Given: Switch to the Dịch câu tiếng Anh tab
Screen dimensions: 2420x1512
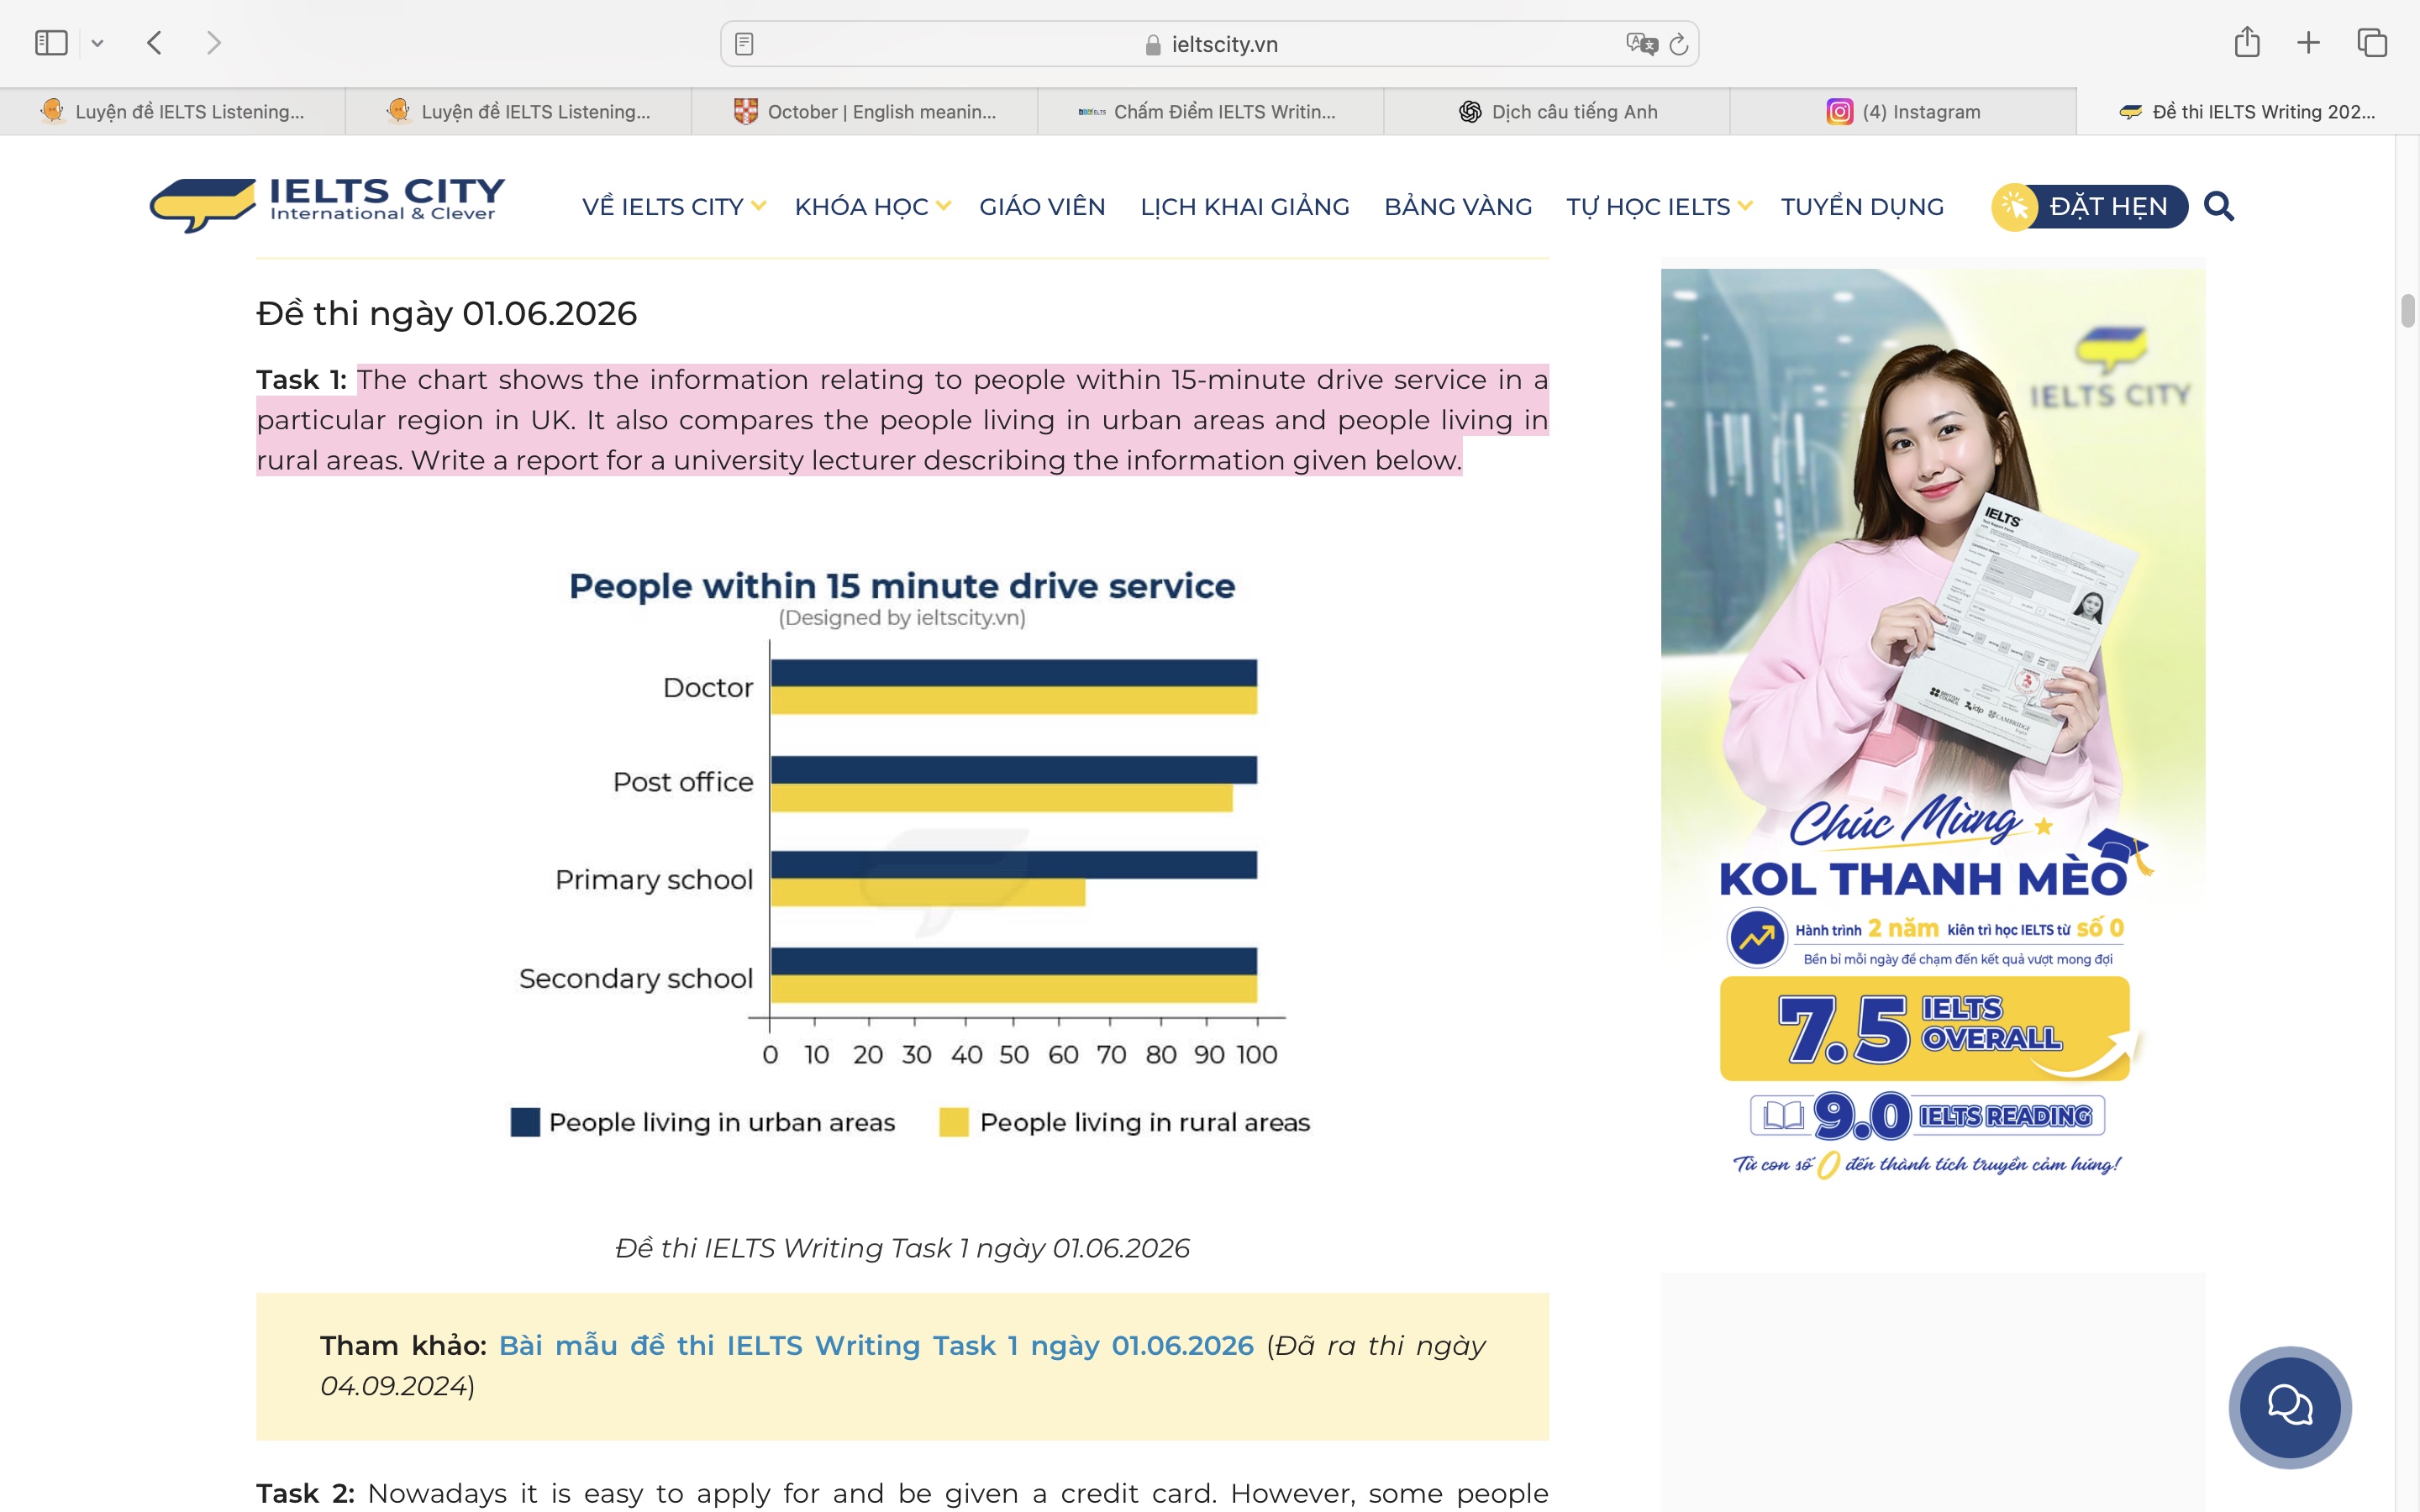Looking at the screenshot, I should pos(1557,112).
